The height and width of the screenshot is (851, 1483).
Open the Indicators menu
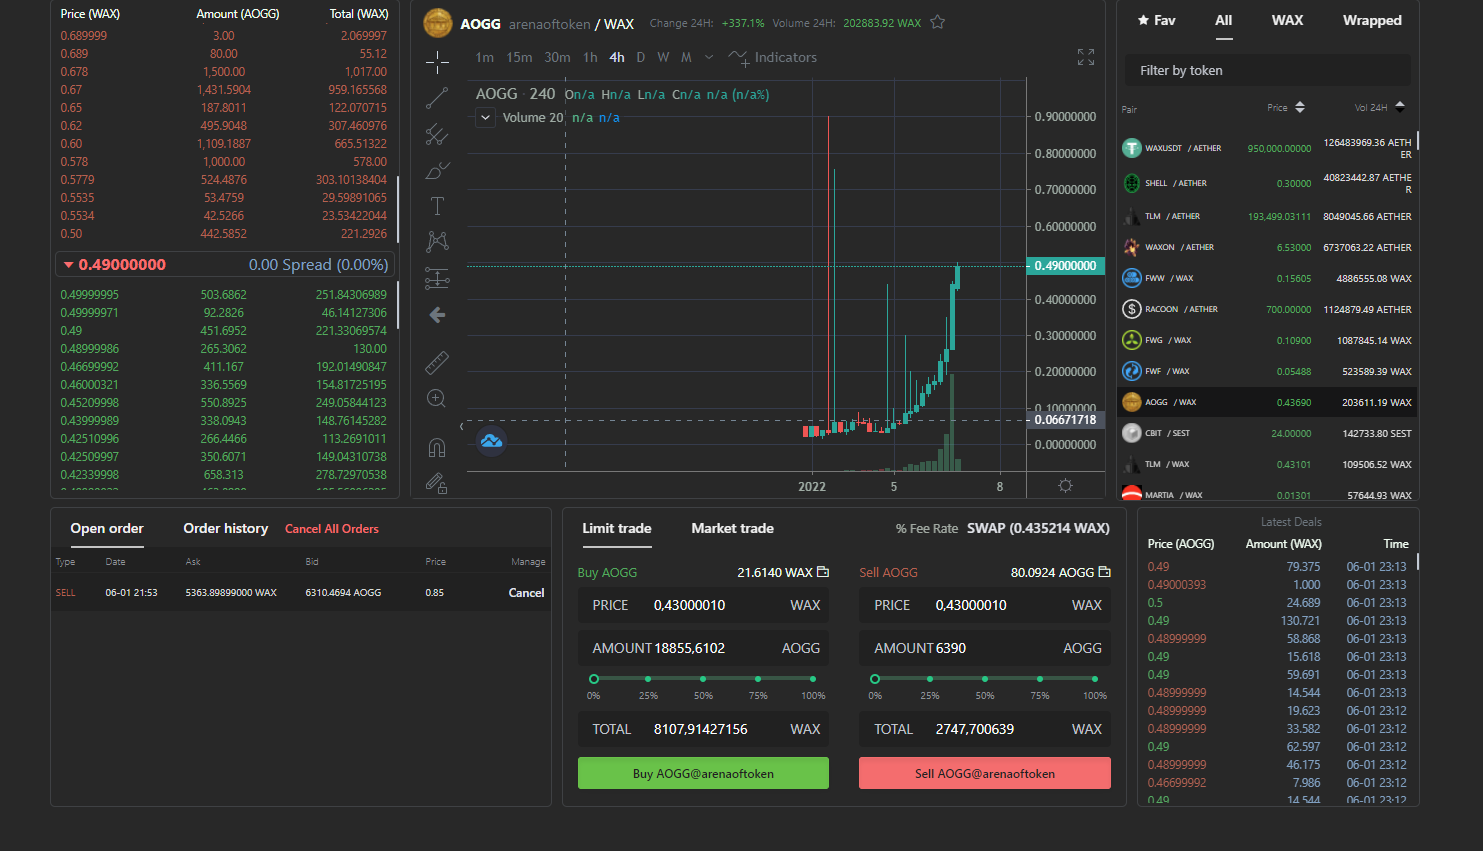773,57
